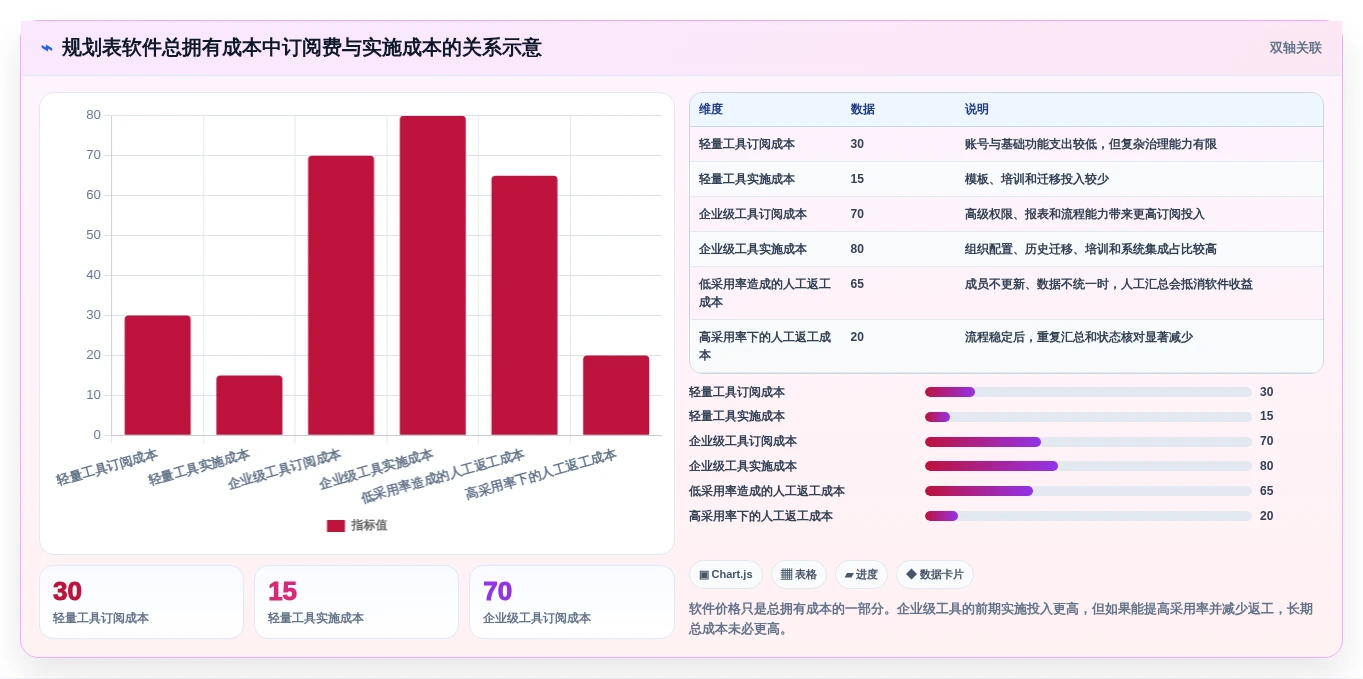The width and height of the screenshot is (1363, 679).
Task: Select table row 轻量工具订阅成本
Action: 1006,144
